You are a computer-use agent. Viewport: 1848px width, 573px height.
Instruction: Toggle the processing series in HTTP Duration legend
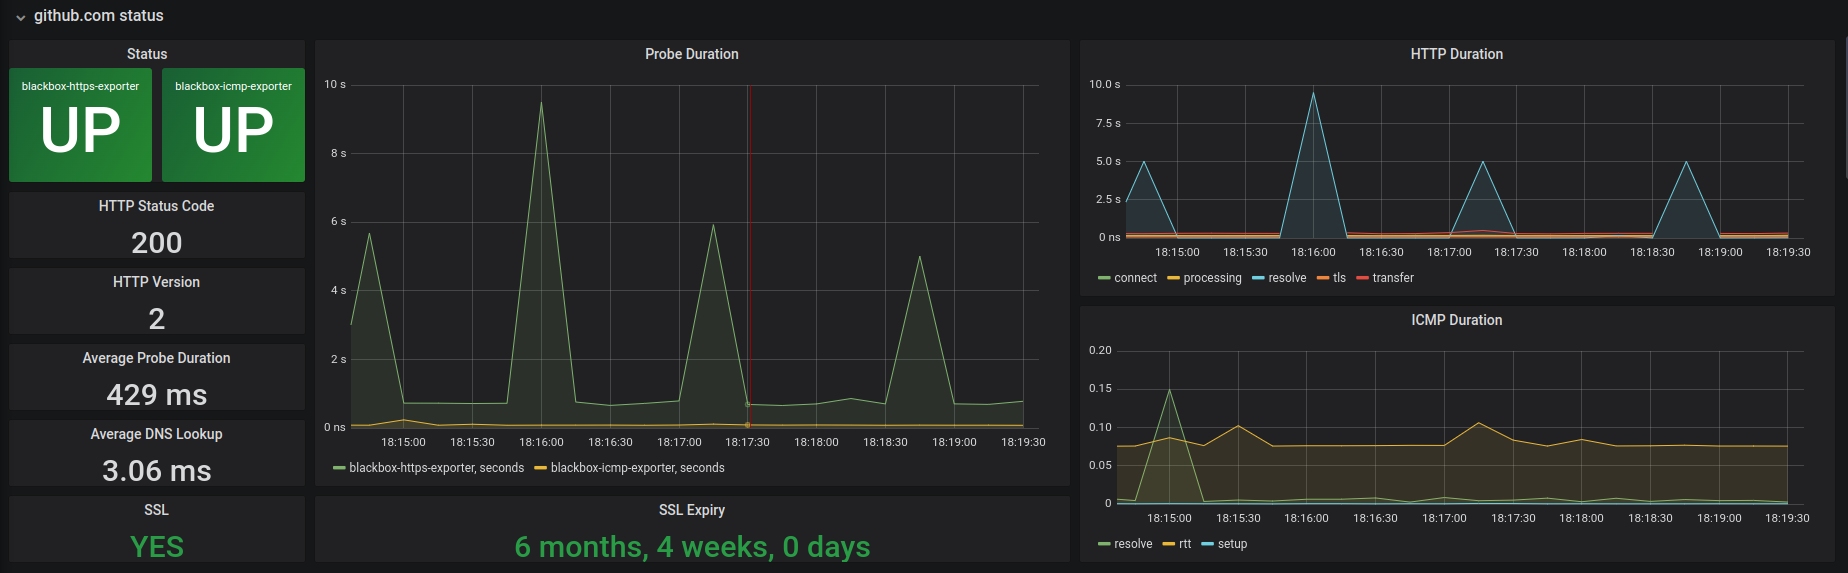[x=1212, y=278]
